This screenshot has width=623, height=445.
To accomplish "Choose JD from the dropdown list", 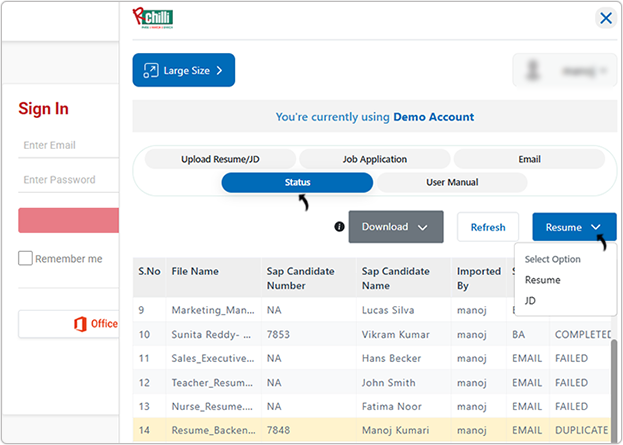I will pos(530,300).
